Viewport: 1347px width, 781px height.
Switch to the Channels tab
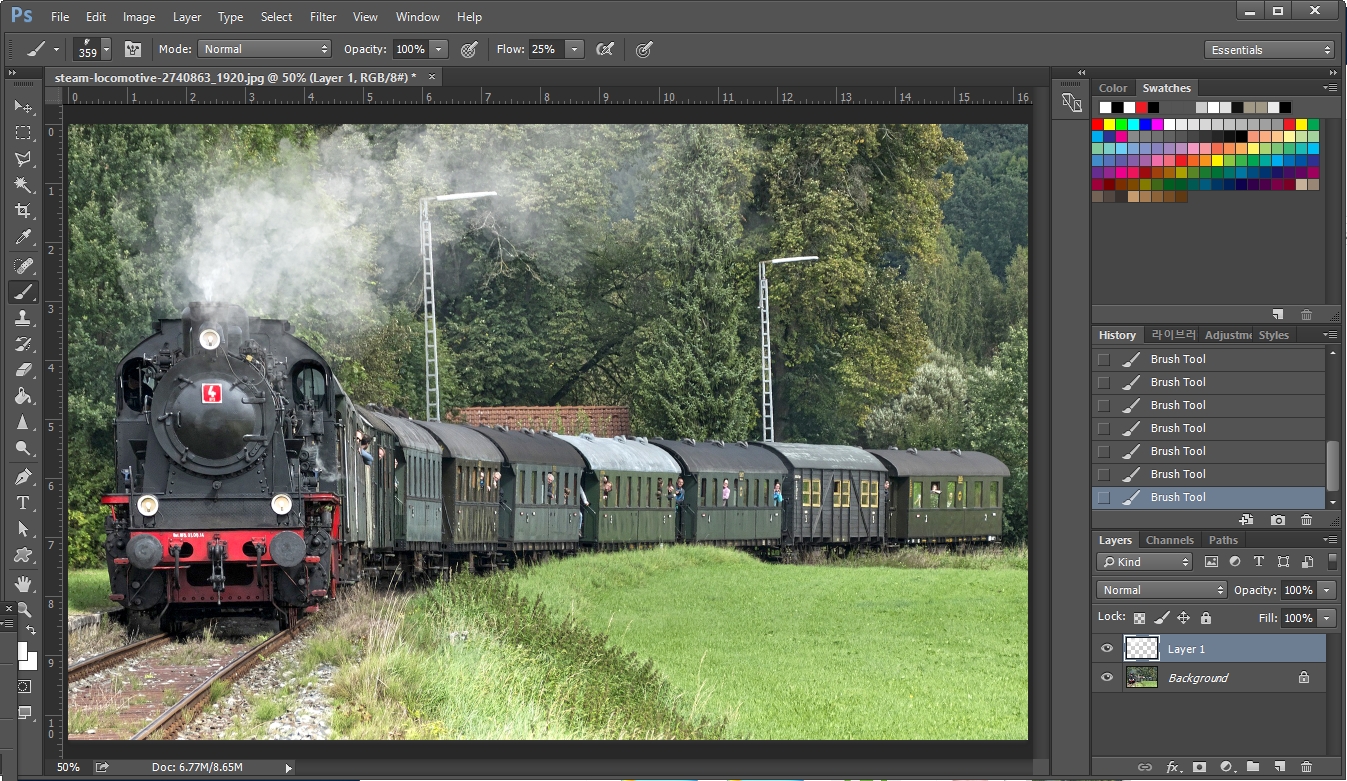pyautogui.click(x=1170, y=540)
